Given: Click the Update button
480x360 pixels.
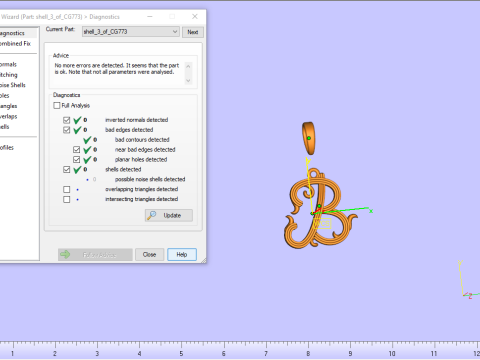Looking at the screenshot, I should 169,215.
